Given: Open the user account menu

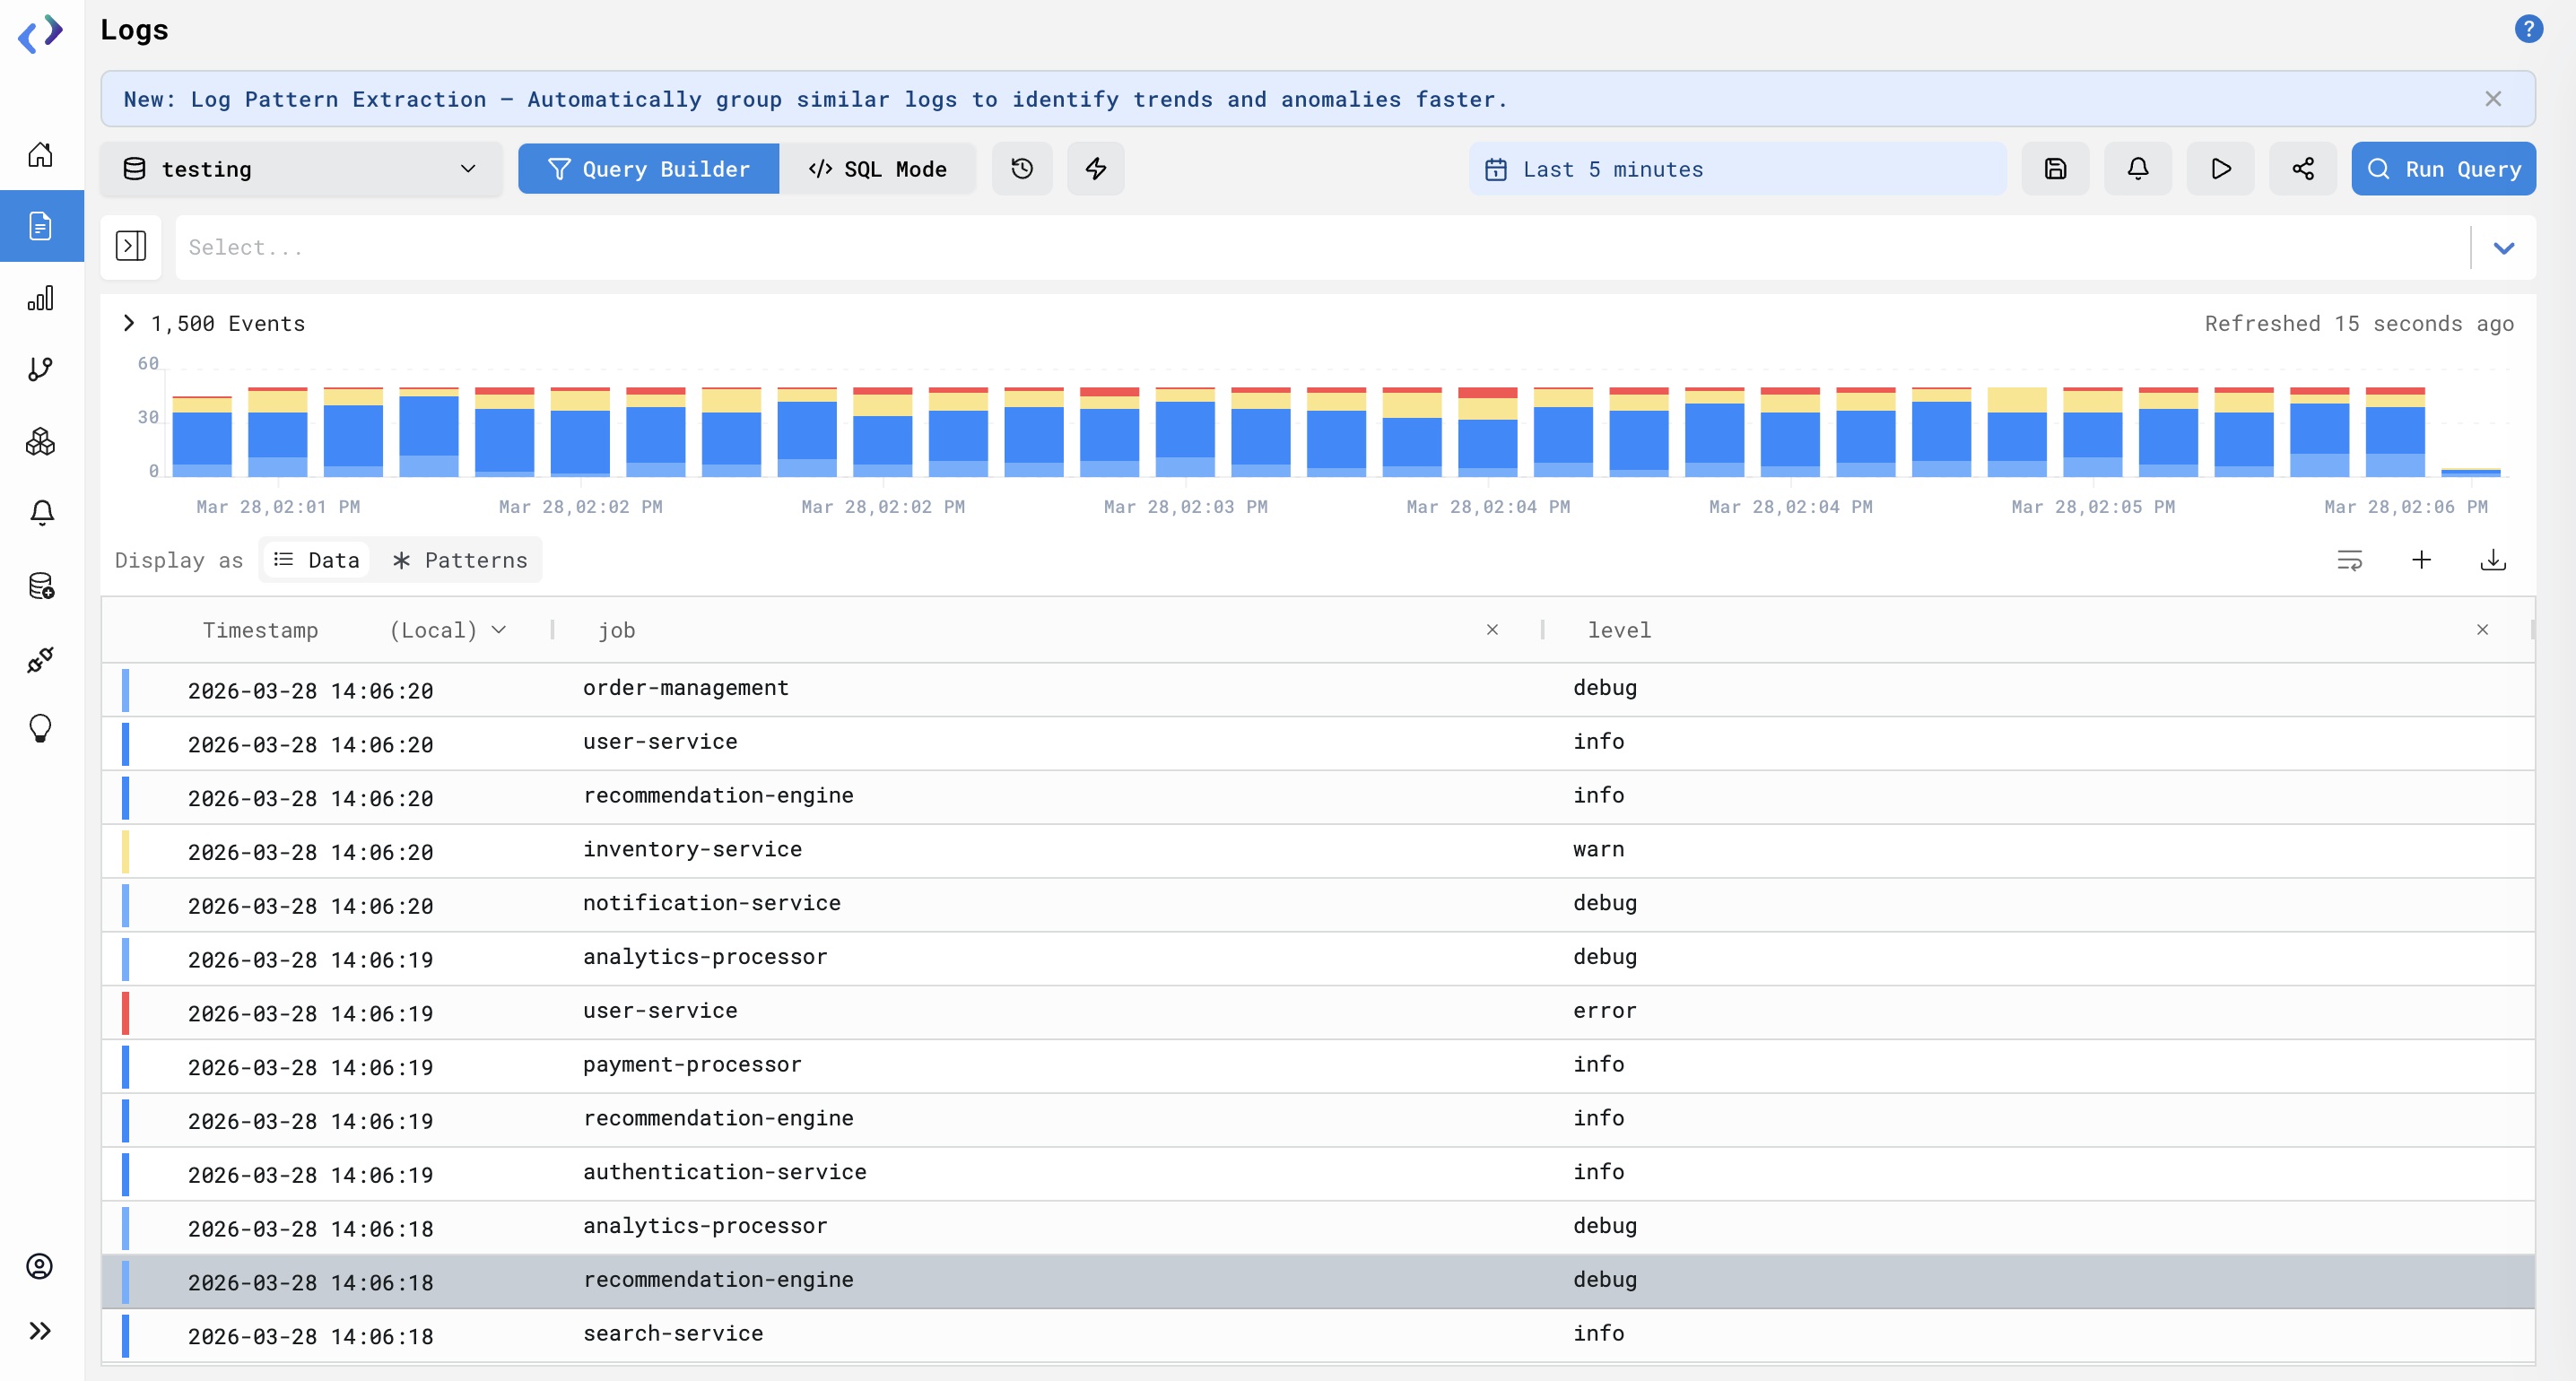Looking at the screenshot, I should pos(39,1266).
